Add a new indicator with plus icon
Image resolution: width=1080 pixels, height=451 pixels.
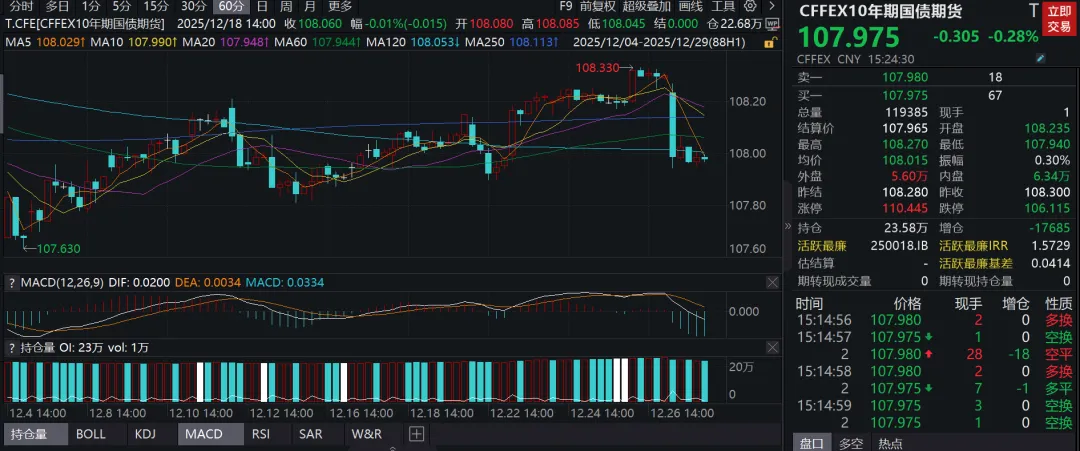pos(416,434)
